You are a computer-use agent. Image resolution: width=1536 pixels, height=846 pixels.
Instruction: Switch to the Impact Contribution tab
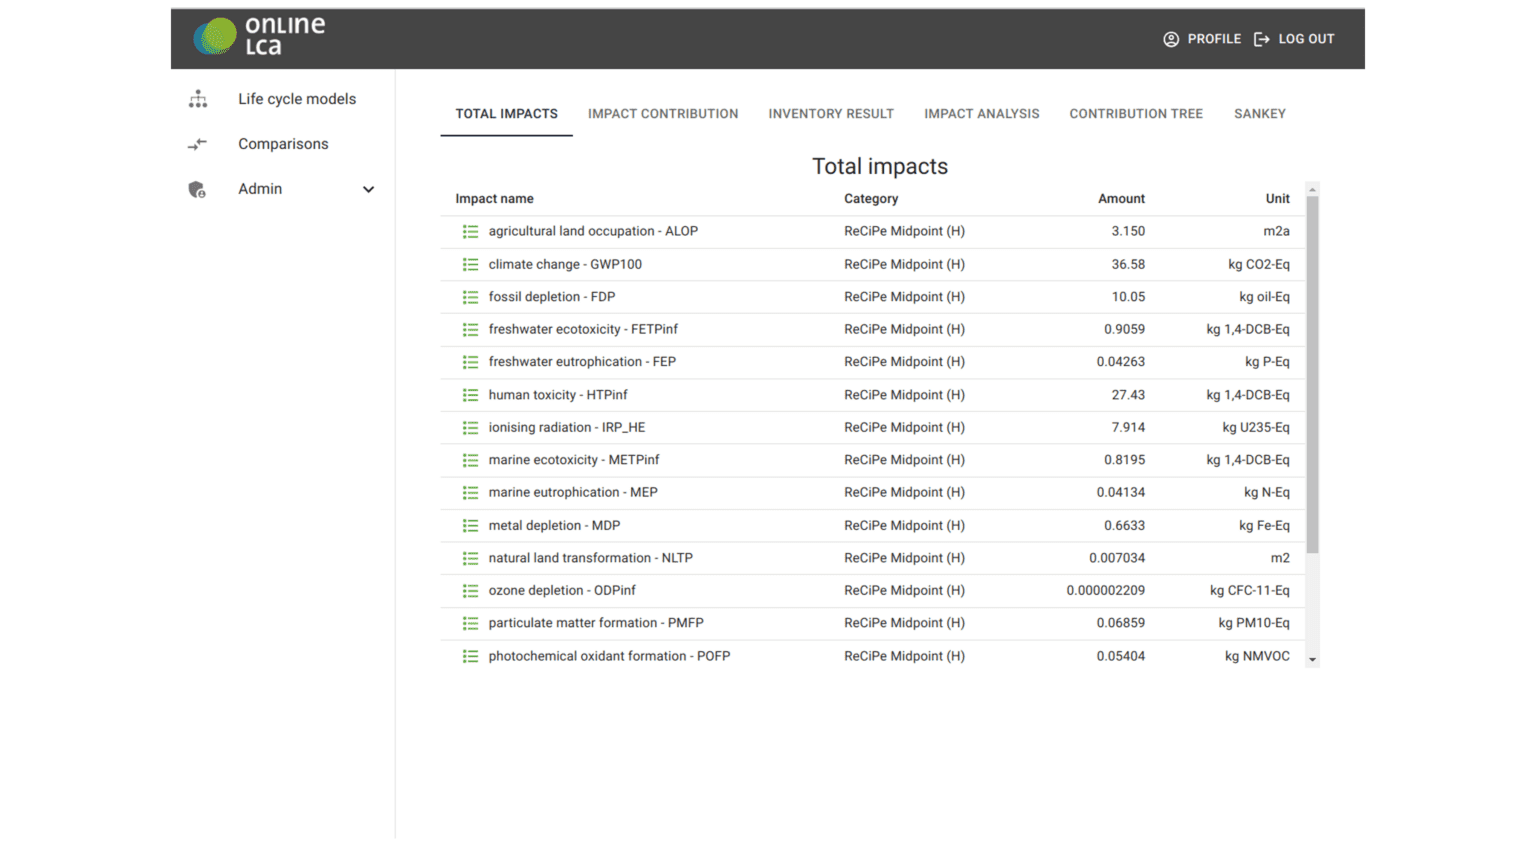coord(662,114)
